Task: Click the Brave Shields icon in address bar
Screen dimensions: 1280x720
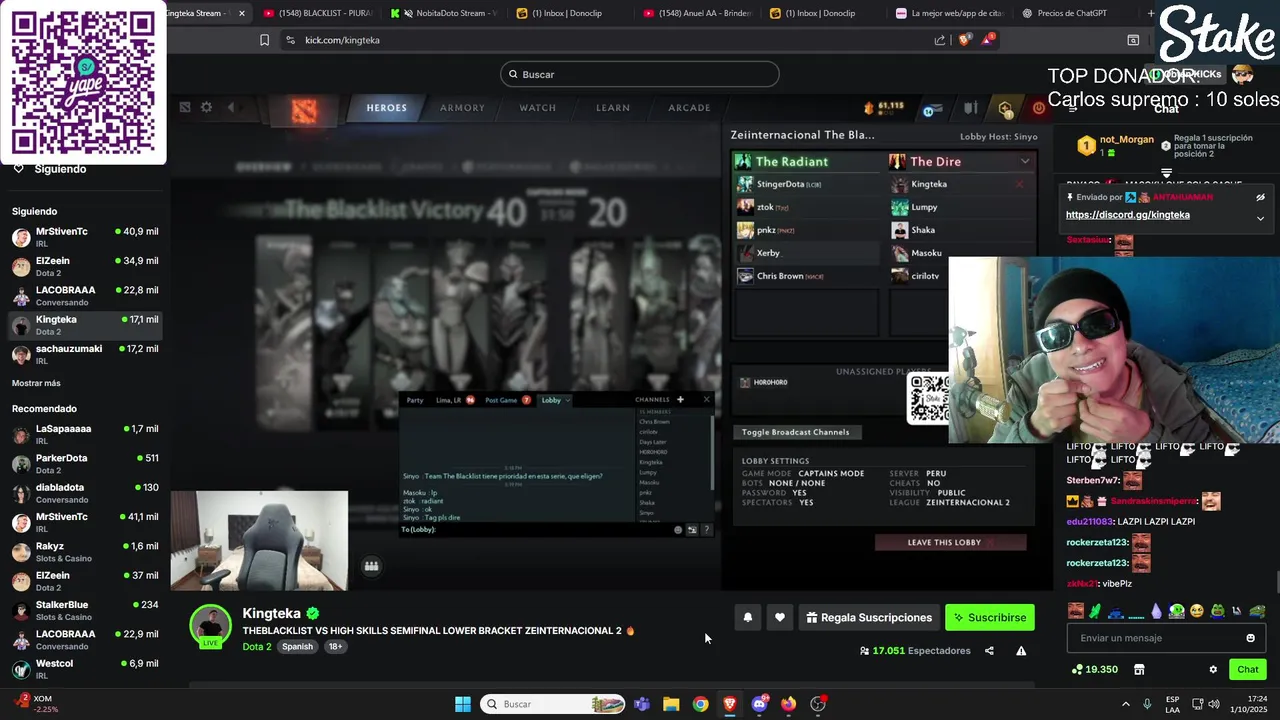Action: pos(964,40)
